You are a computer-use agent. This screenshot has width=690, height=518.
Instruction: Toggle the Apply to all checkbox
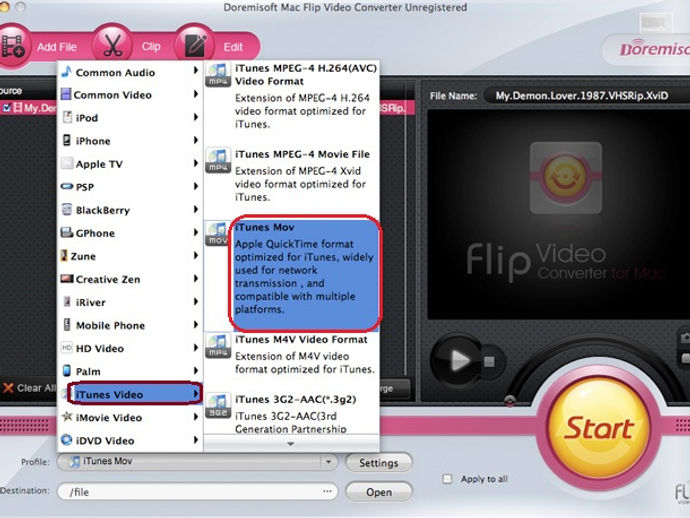(447, 479)
